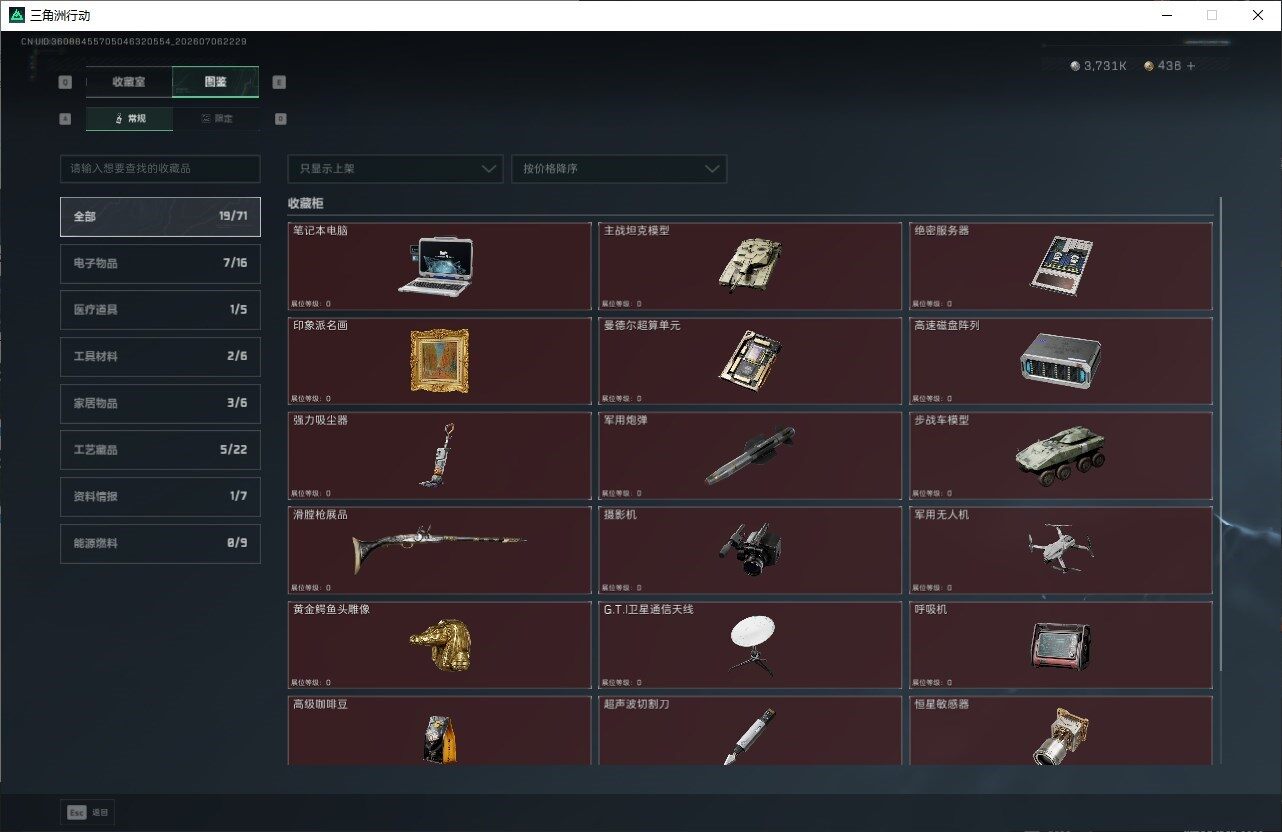Click the impressionist painting icon
This screenshot has height=832, width=1282.
tap(439, 360)
